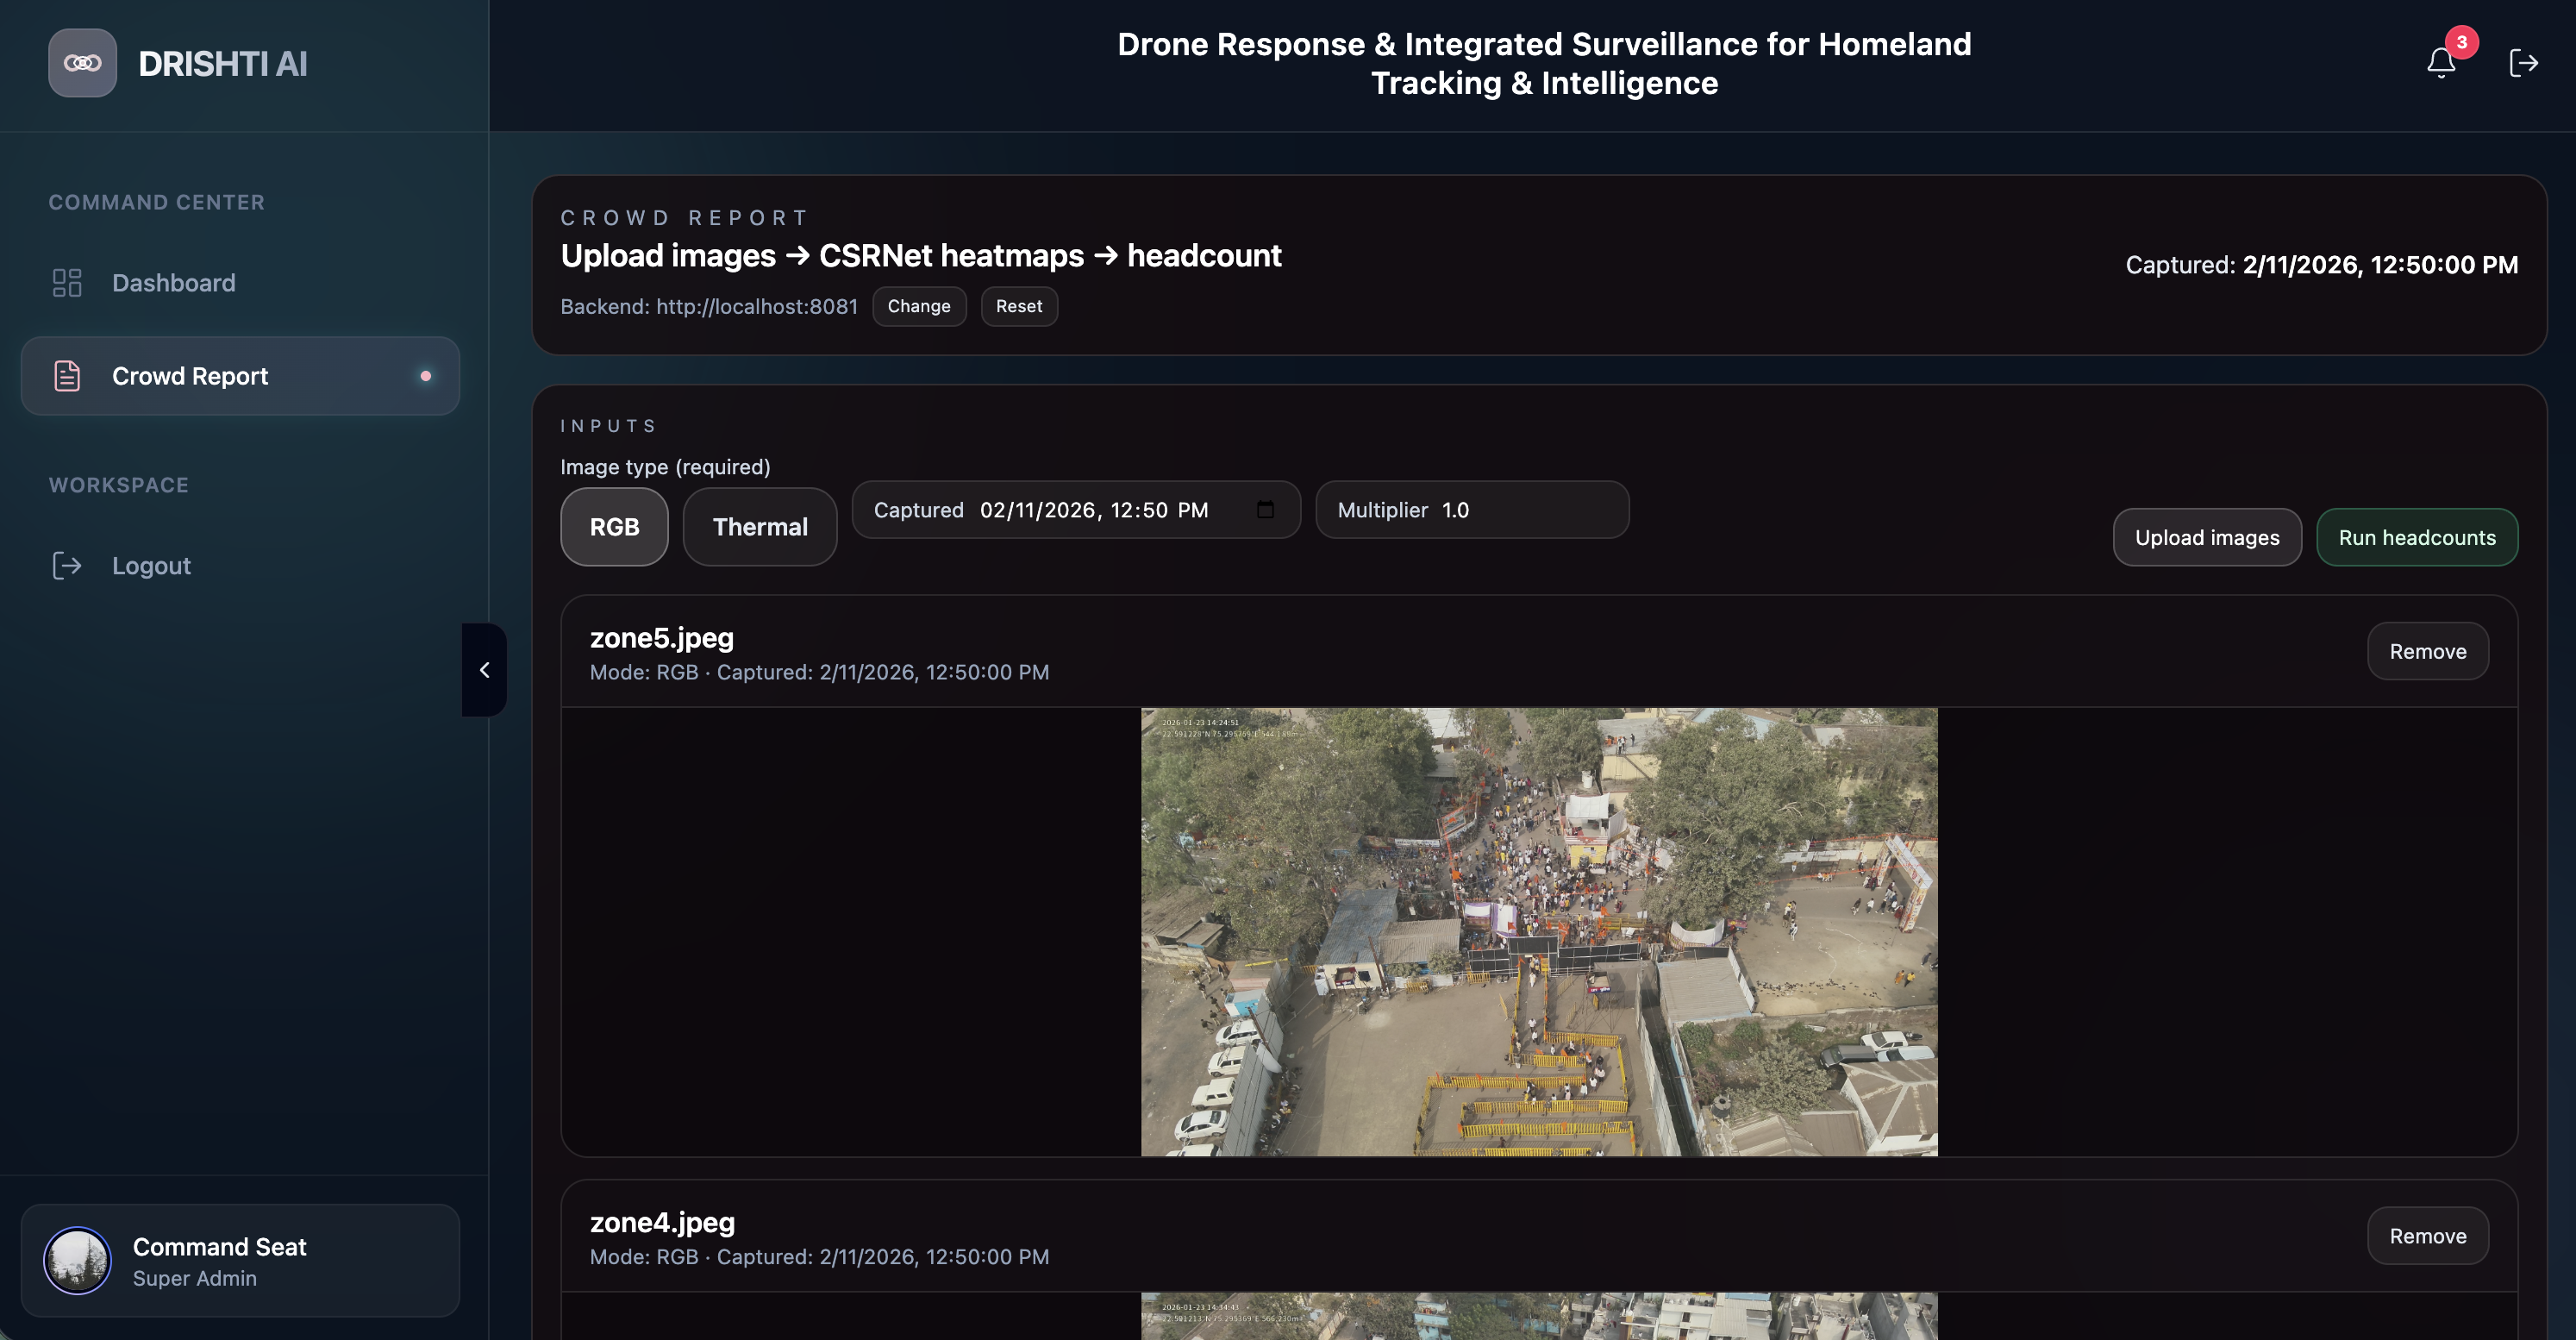2576x1340 pixels.
Task: Click the zone5 Mode: RGB caption
Action: [819, 673]
